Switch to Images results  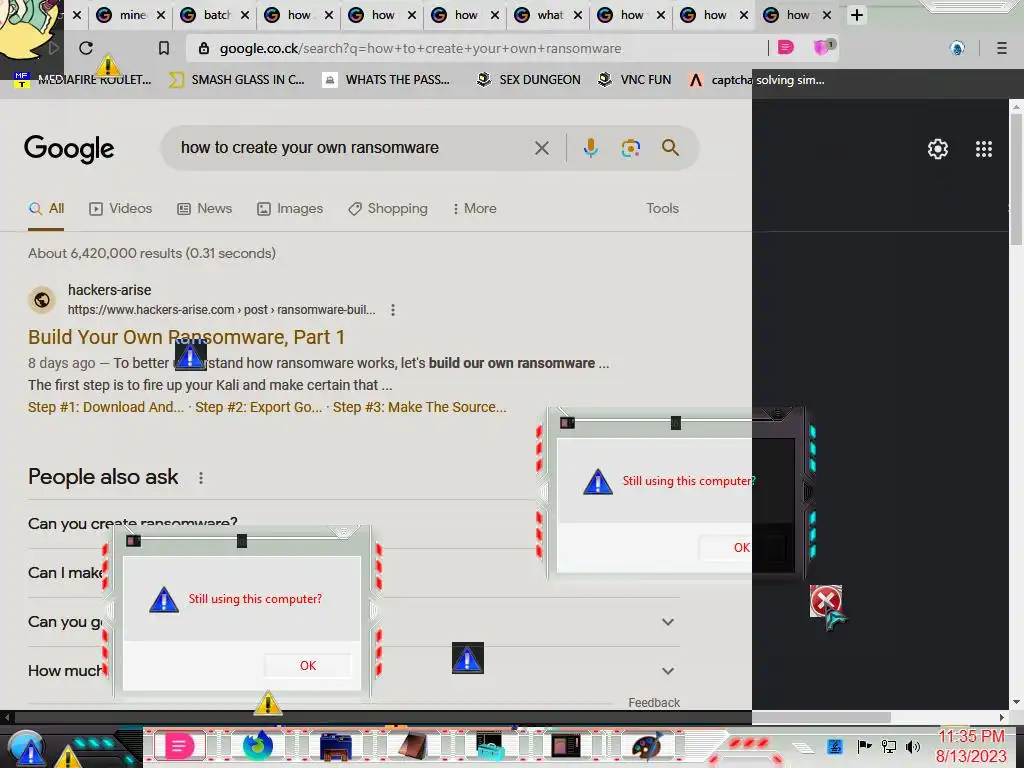click(x=290, y=208)
